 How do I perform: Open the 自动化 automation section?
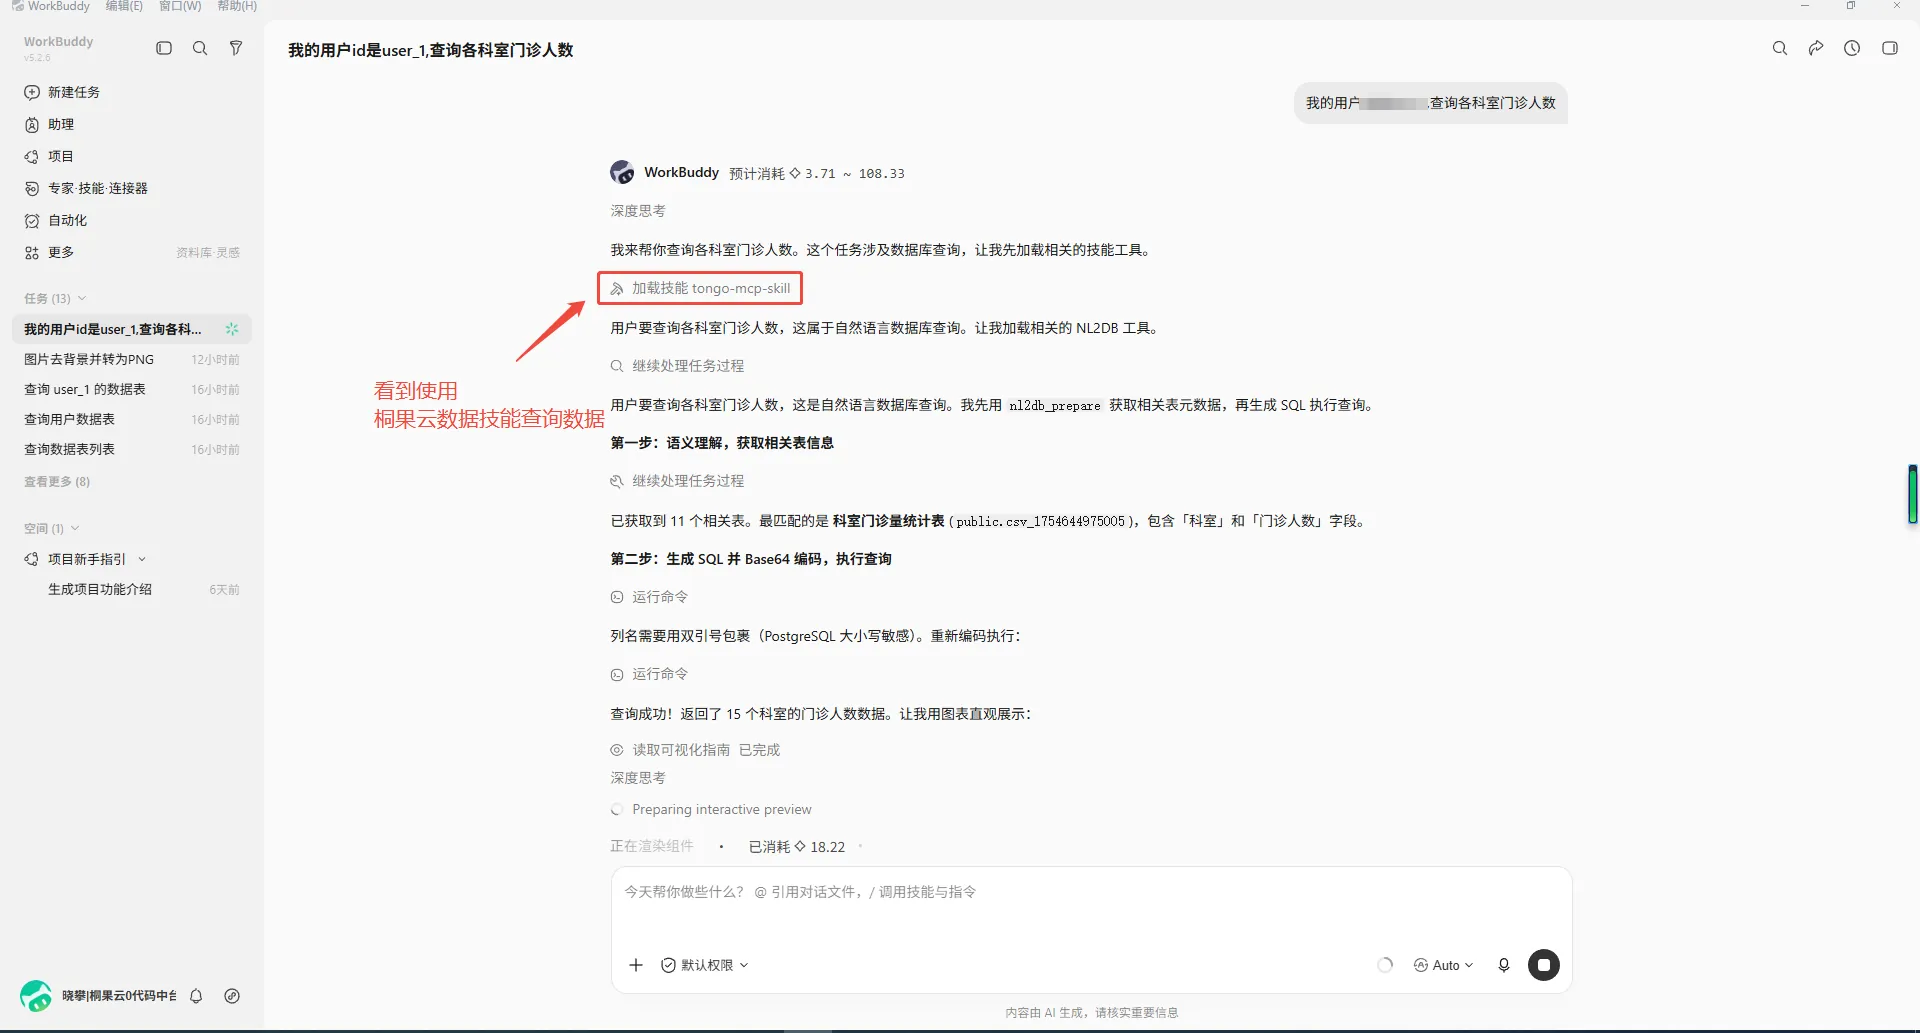pyautogui.click(x=56, y=220)
